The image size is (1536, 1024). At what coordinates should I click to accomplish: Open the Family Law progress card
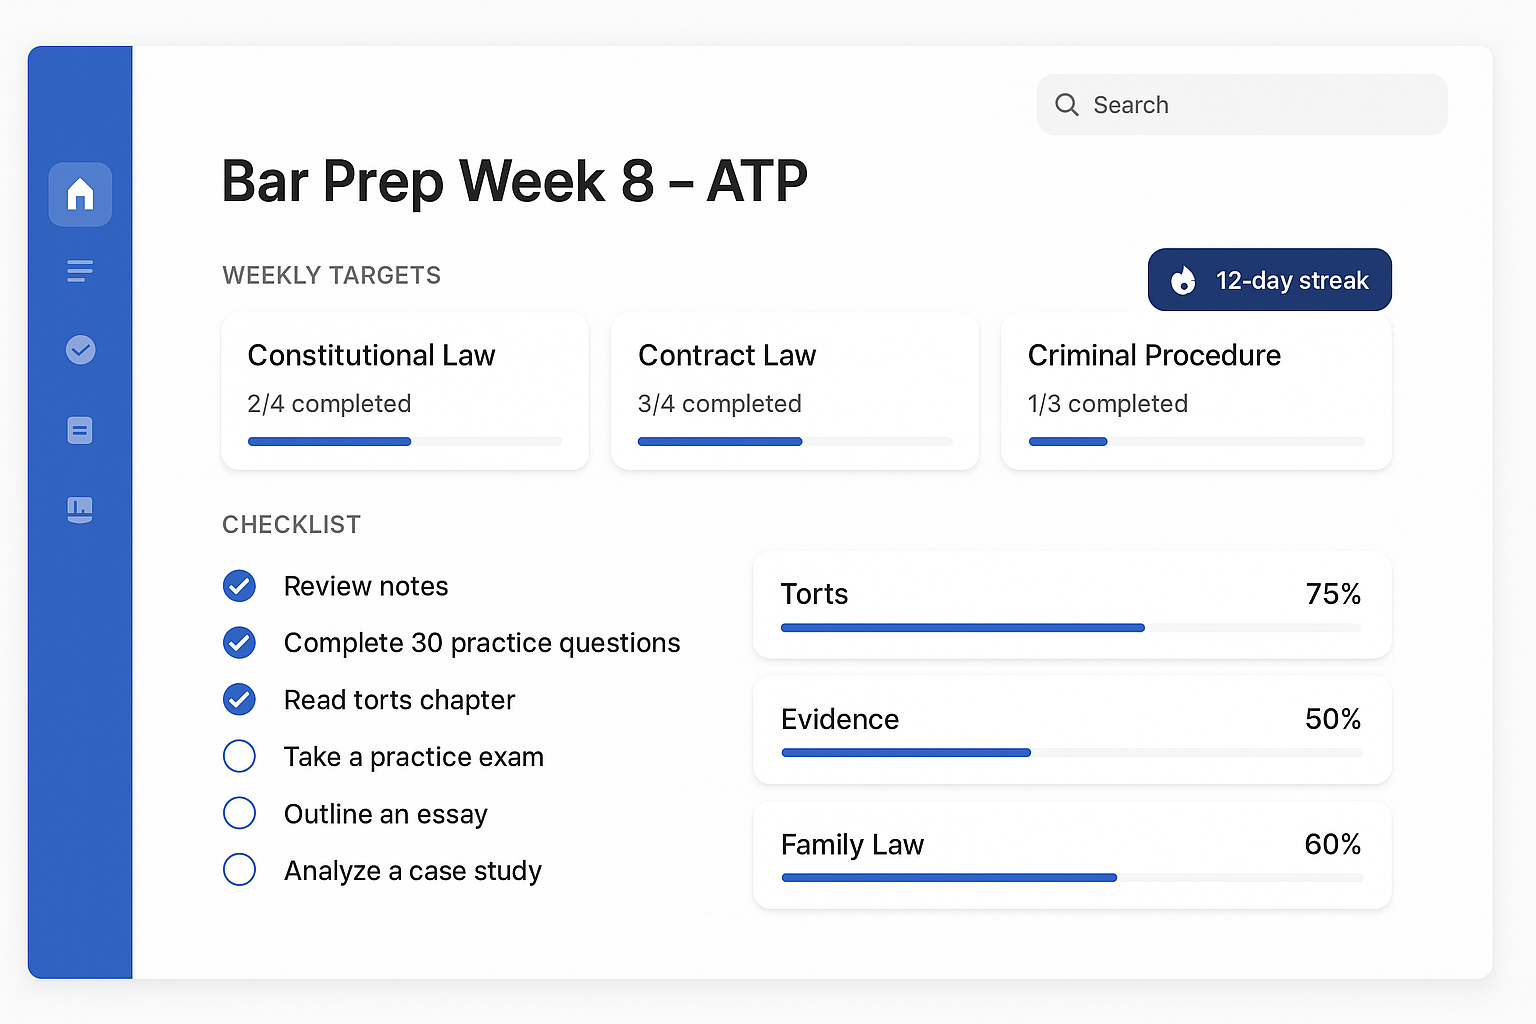tap(1070, 855)
